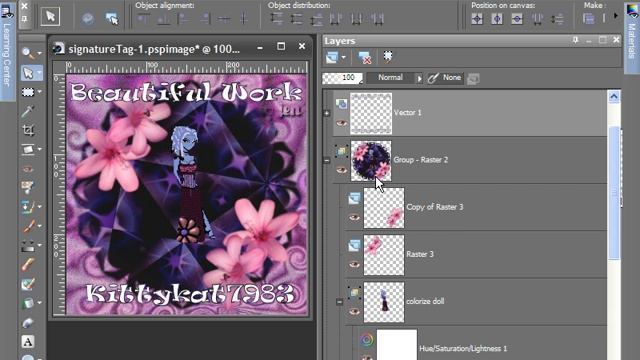Click the Center in canvas position icon
The height and width of the screenshot is (360, 640).
pyautogui.click(x=477, y=19)
